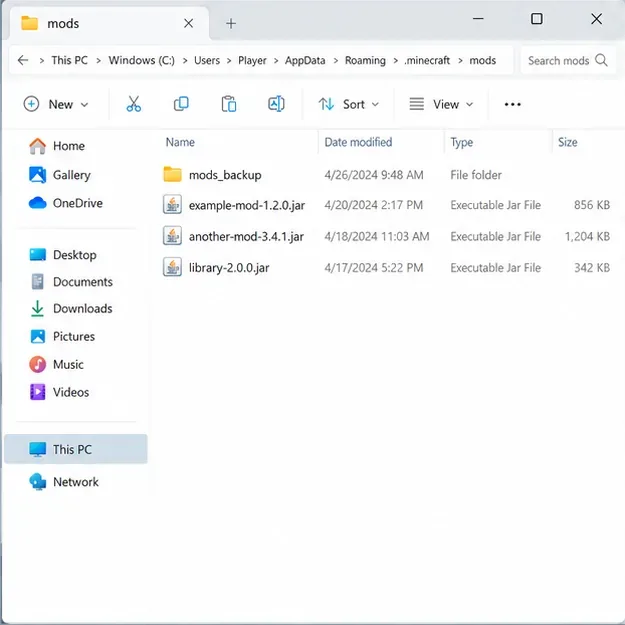Sort by the Type column header
The image size is (625, 625).
(462, 142)
